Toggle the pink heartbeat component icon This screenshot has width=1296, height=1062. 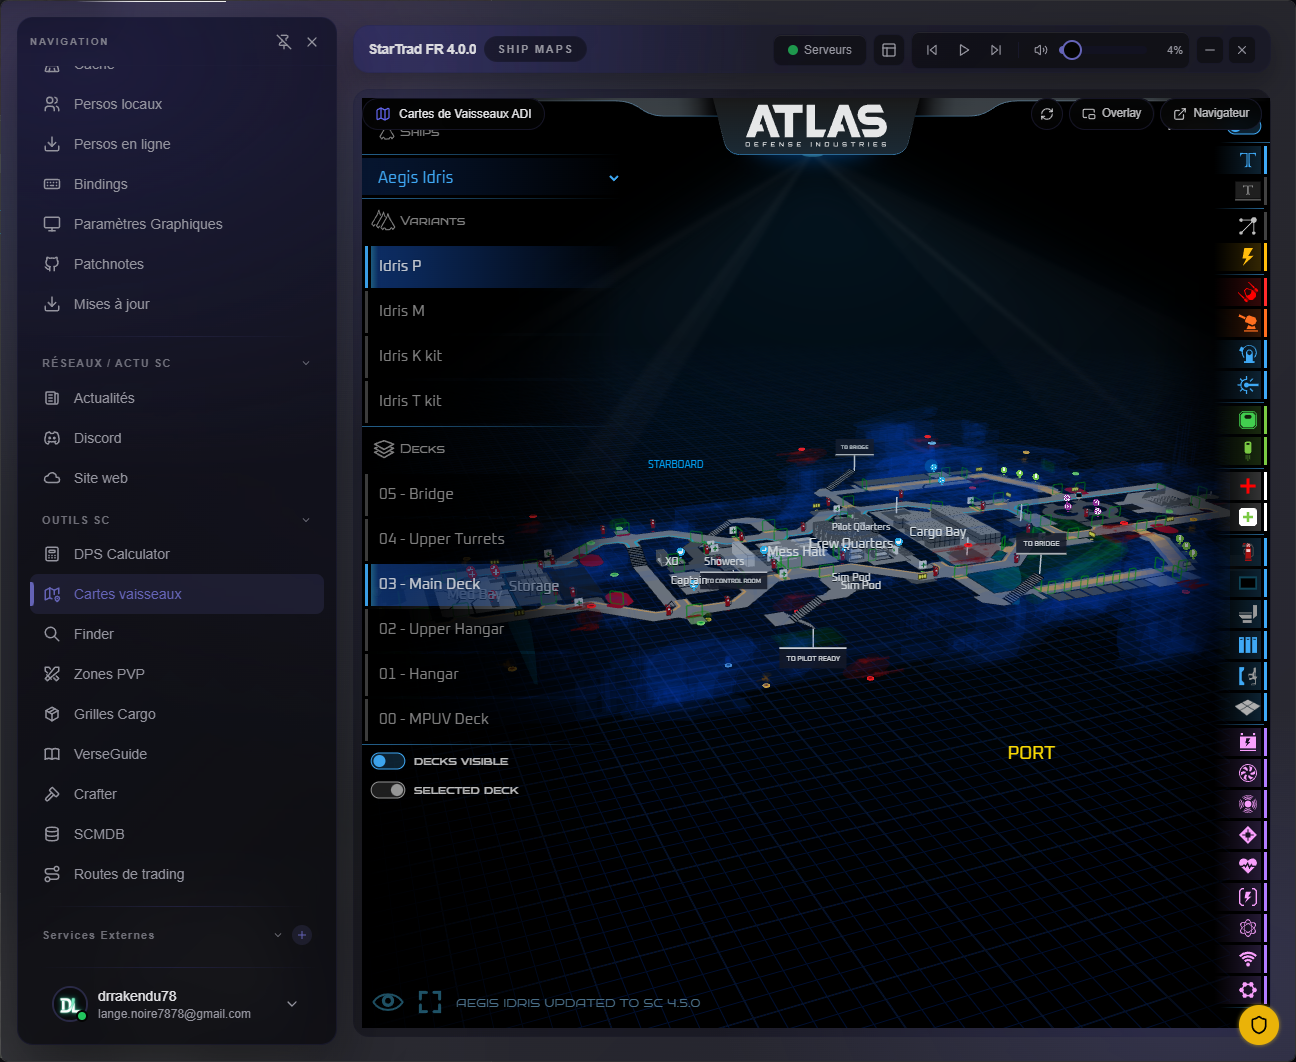coord(1247,866)
